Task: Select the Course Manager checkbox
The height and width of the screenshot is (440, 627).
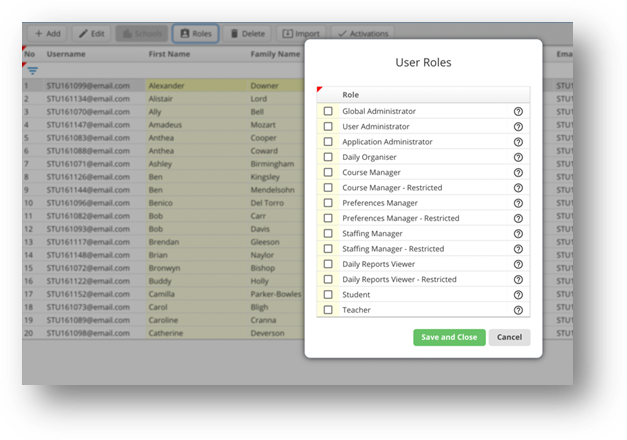Action: [x=328, y=172]
